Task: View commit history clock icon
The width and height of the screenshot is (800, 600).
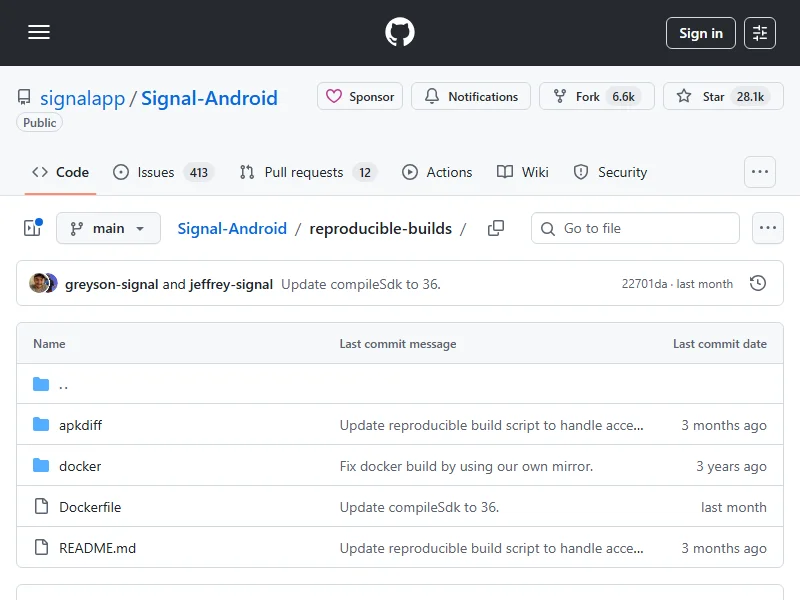Action: coord(758,284)
